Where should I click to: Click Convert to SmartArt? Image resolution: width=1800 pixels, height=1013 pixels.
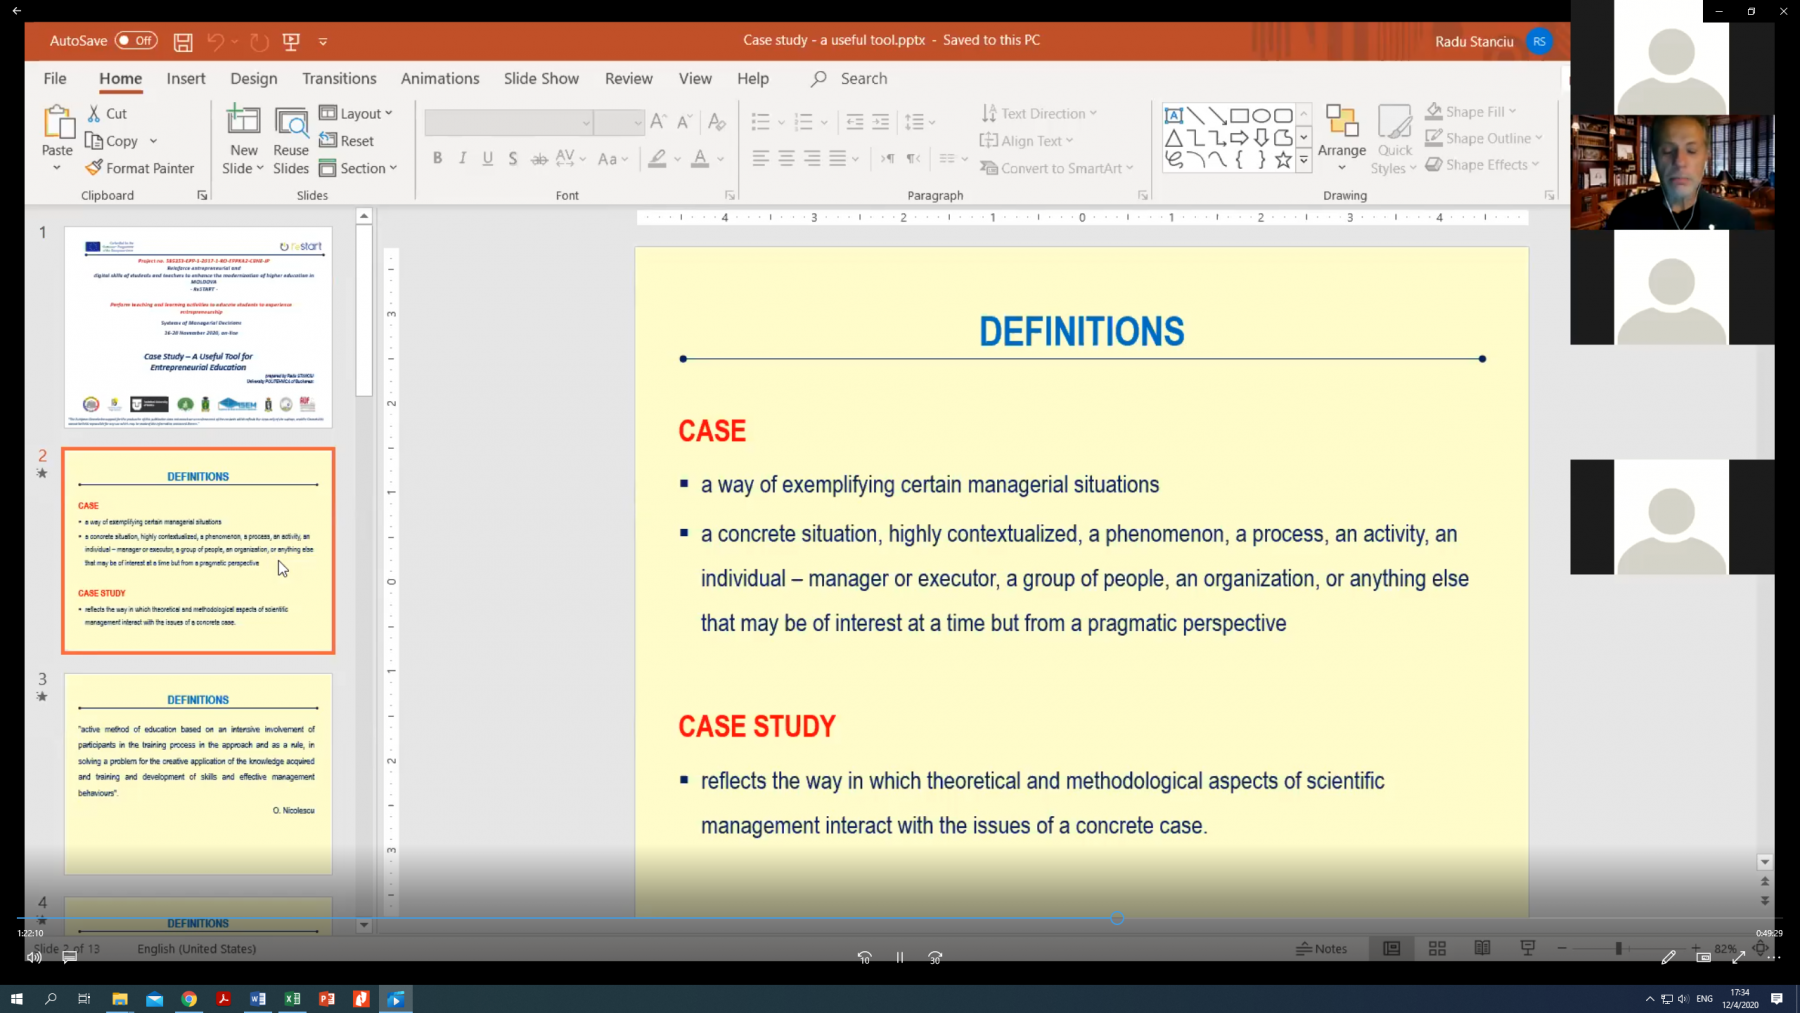click(x=1057, y=168)
